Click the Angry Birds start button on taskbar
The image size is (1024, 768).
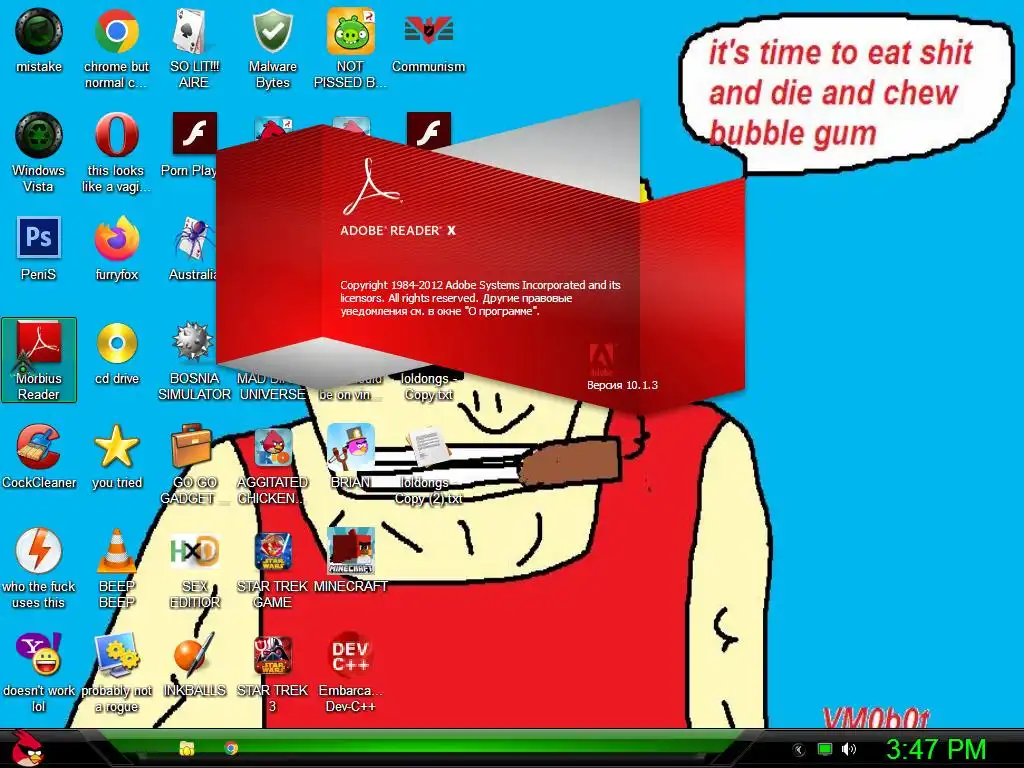coord(26,747)
